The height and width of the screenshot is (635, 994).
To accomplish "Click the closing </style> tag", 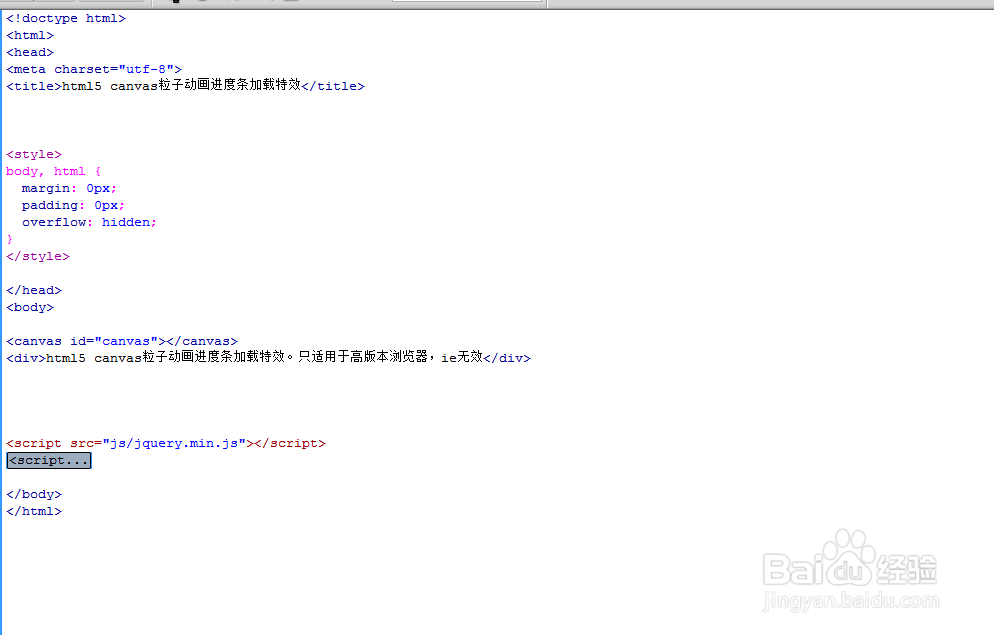I will [38, 257].
